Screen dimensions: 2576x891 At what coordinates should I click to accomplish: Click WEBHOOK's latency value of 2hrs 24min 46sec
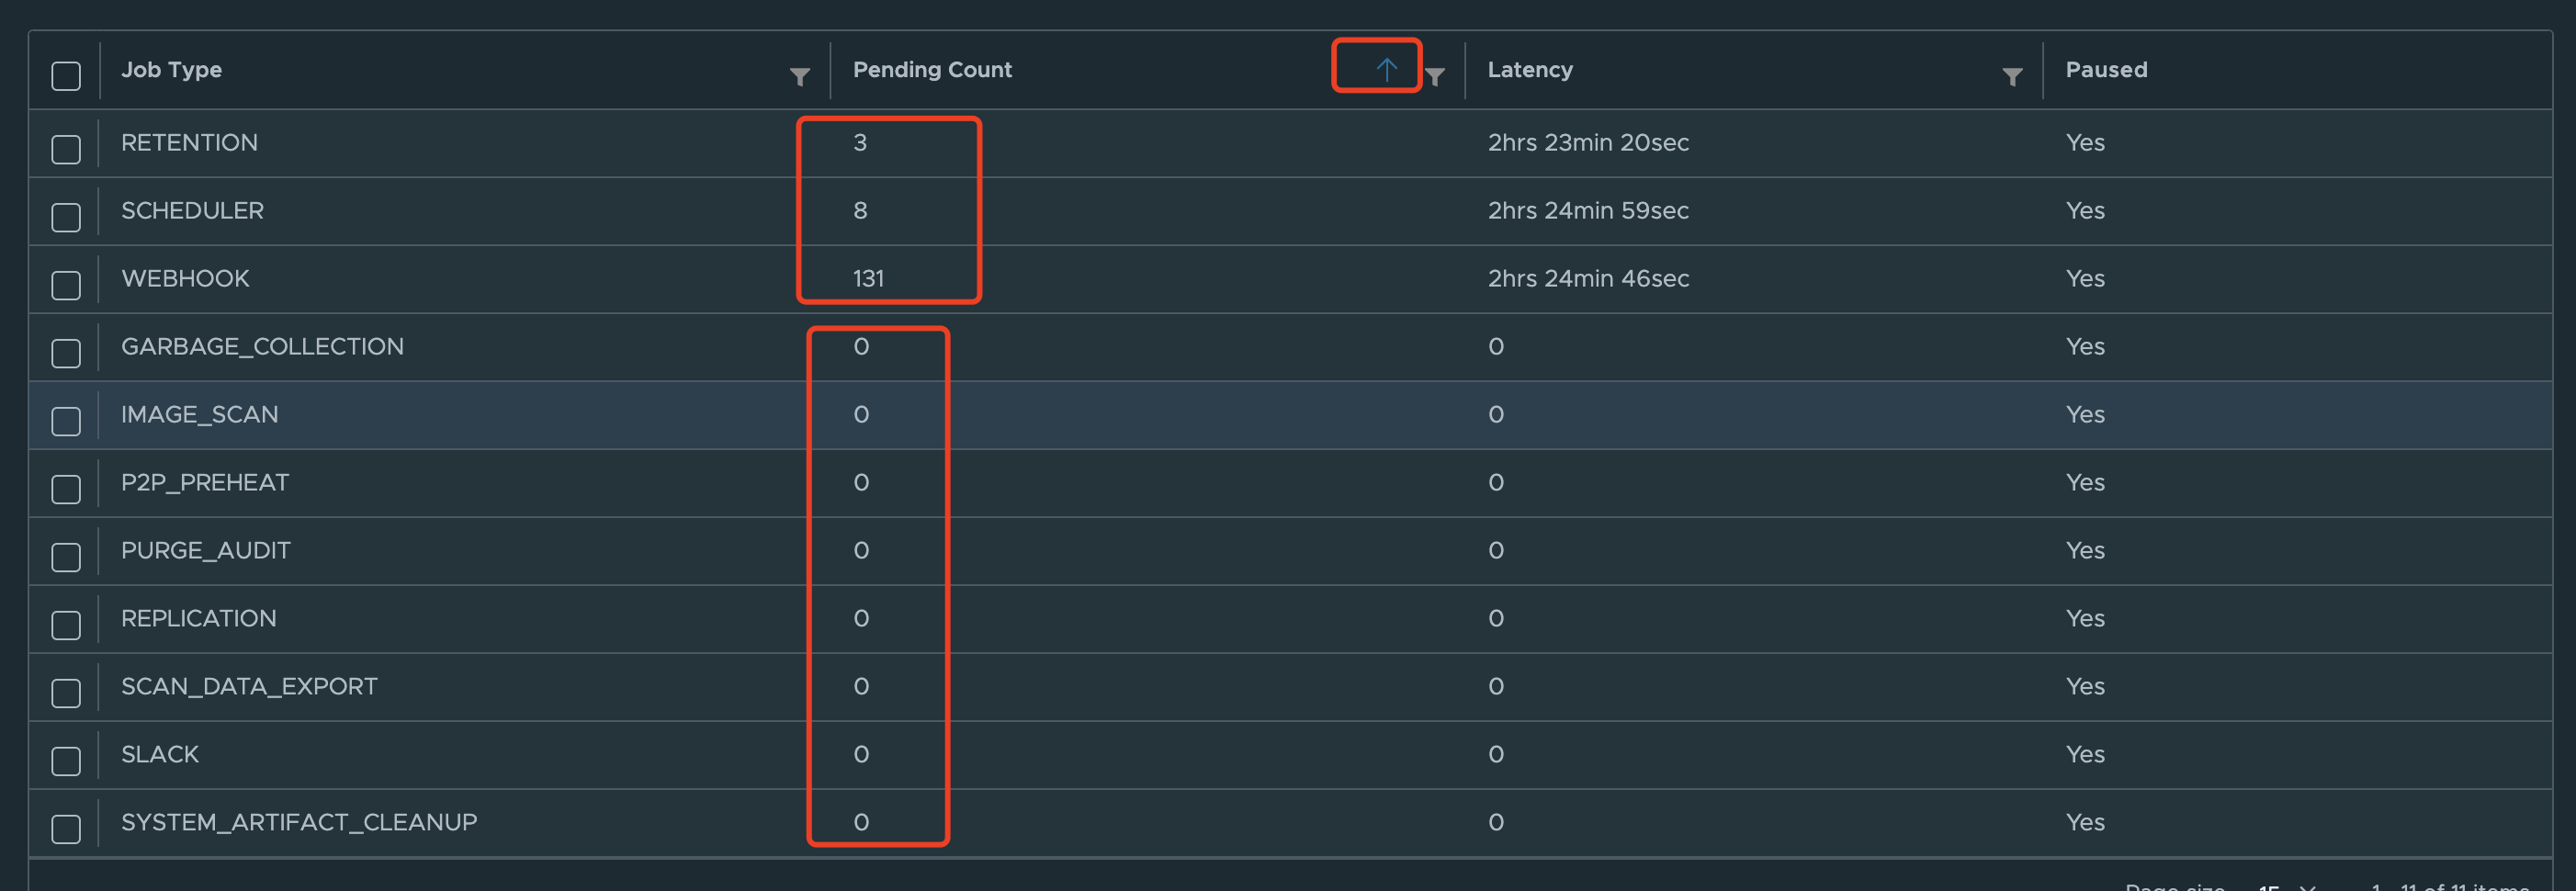click(x=1588, y=279)
